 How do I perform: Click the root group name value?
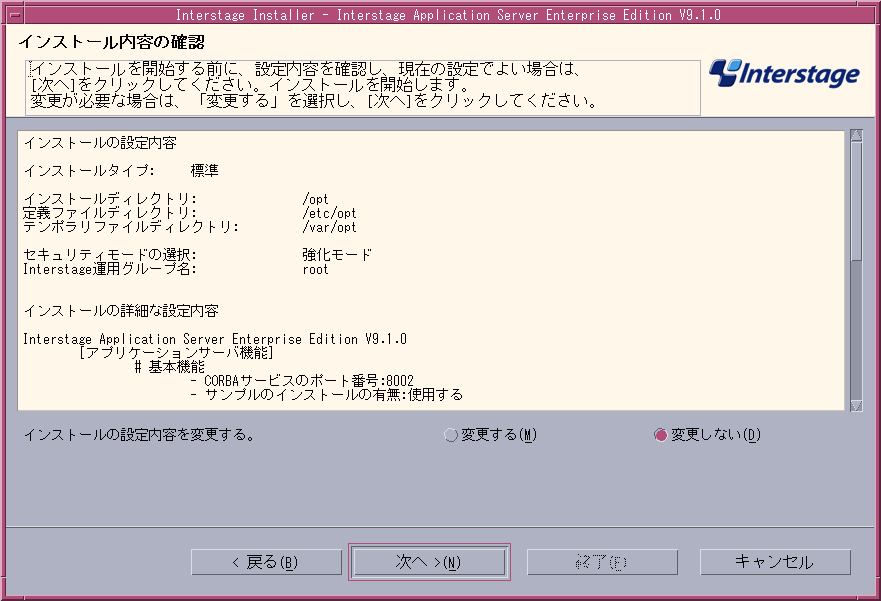click(315, 270)
